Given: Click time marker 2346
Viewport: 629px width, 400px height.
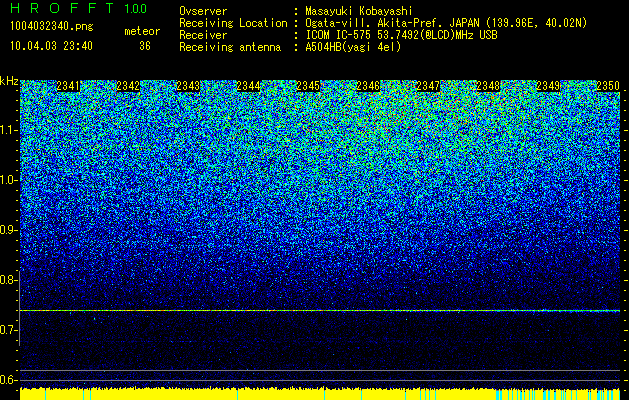Looking at the screenshot, I should 368,86.
